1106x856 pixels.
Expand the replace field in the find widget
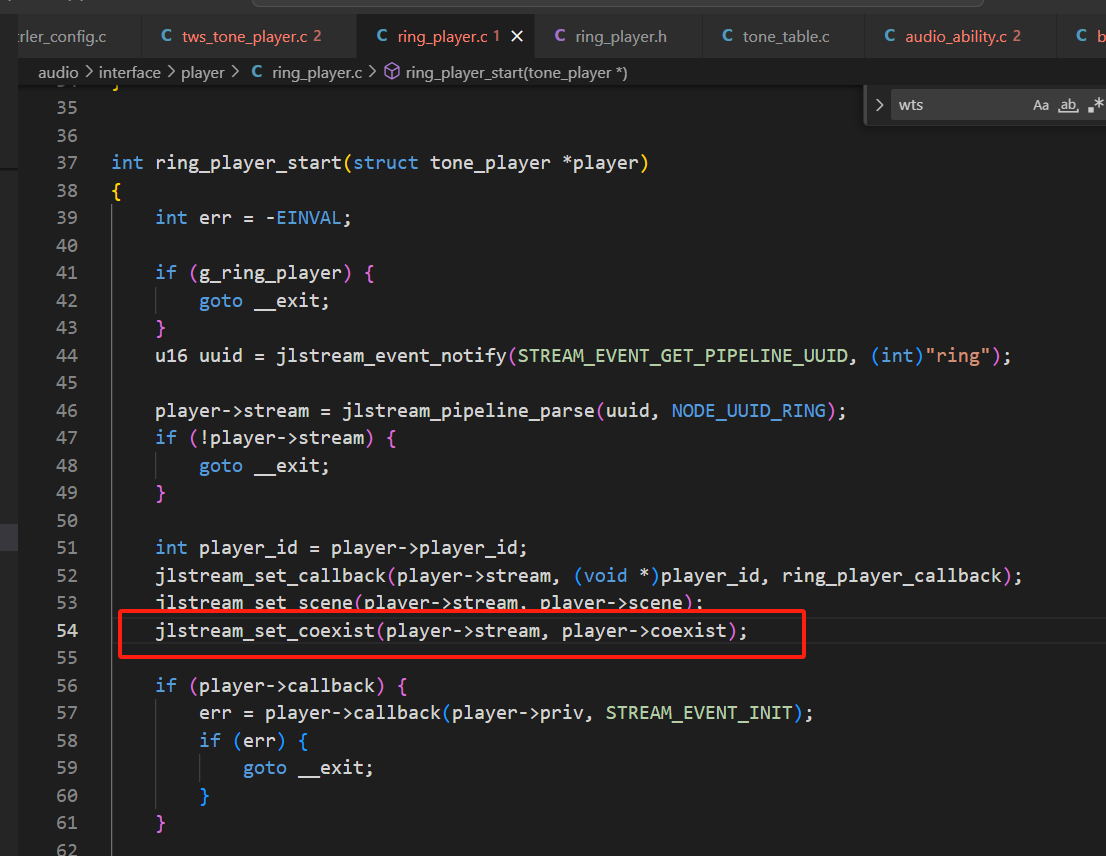880,105
